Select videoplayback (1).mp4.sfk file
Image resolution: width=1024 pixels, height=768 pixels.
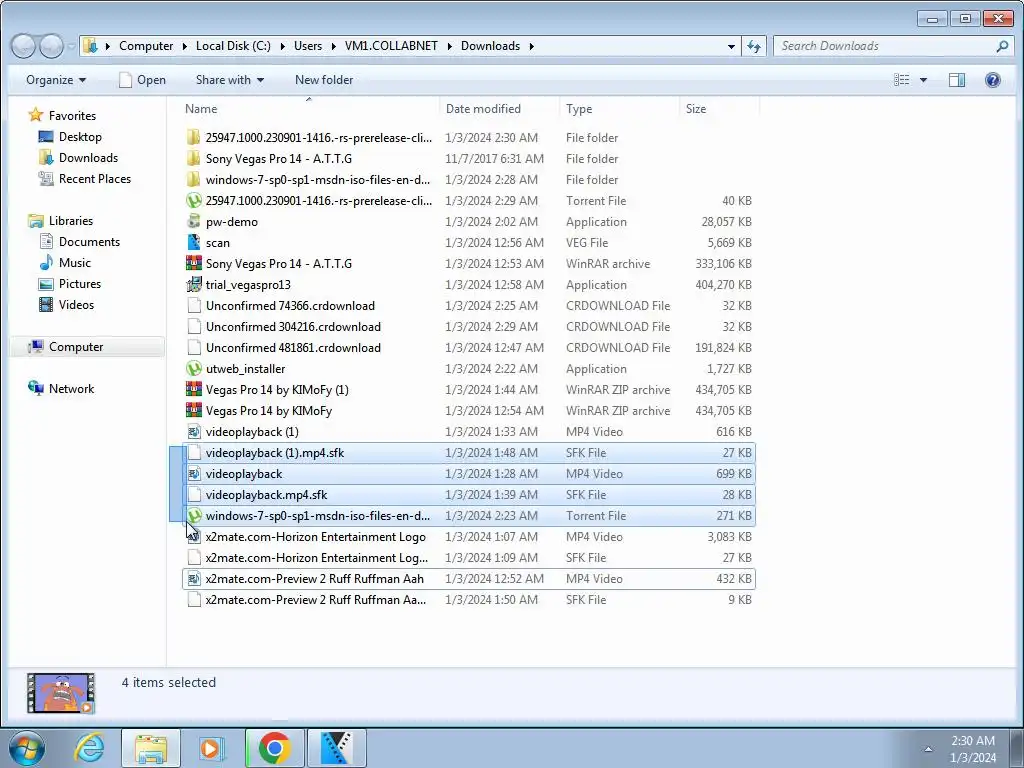[469, 453]
